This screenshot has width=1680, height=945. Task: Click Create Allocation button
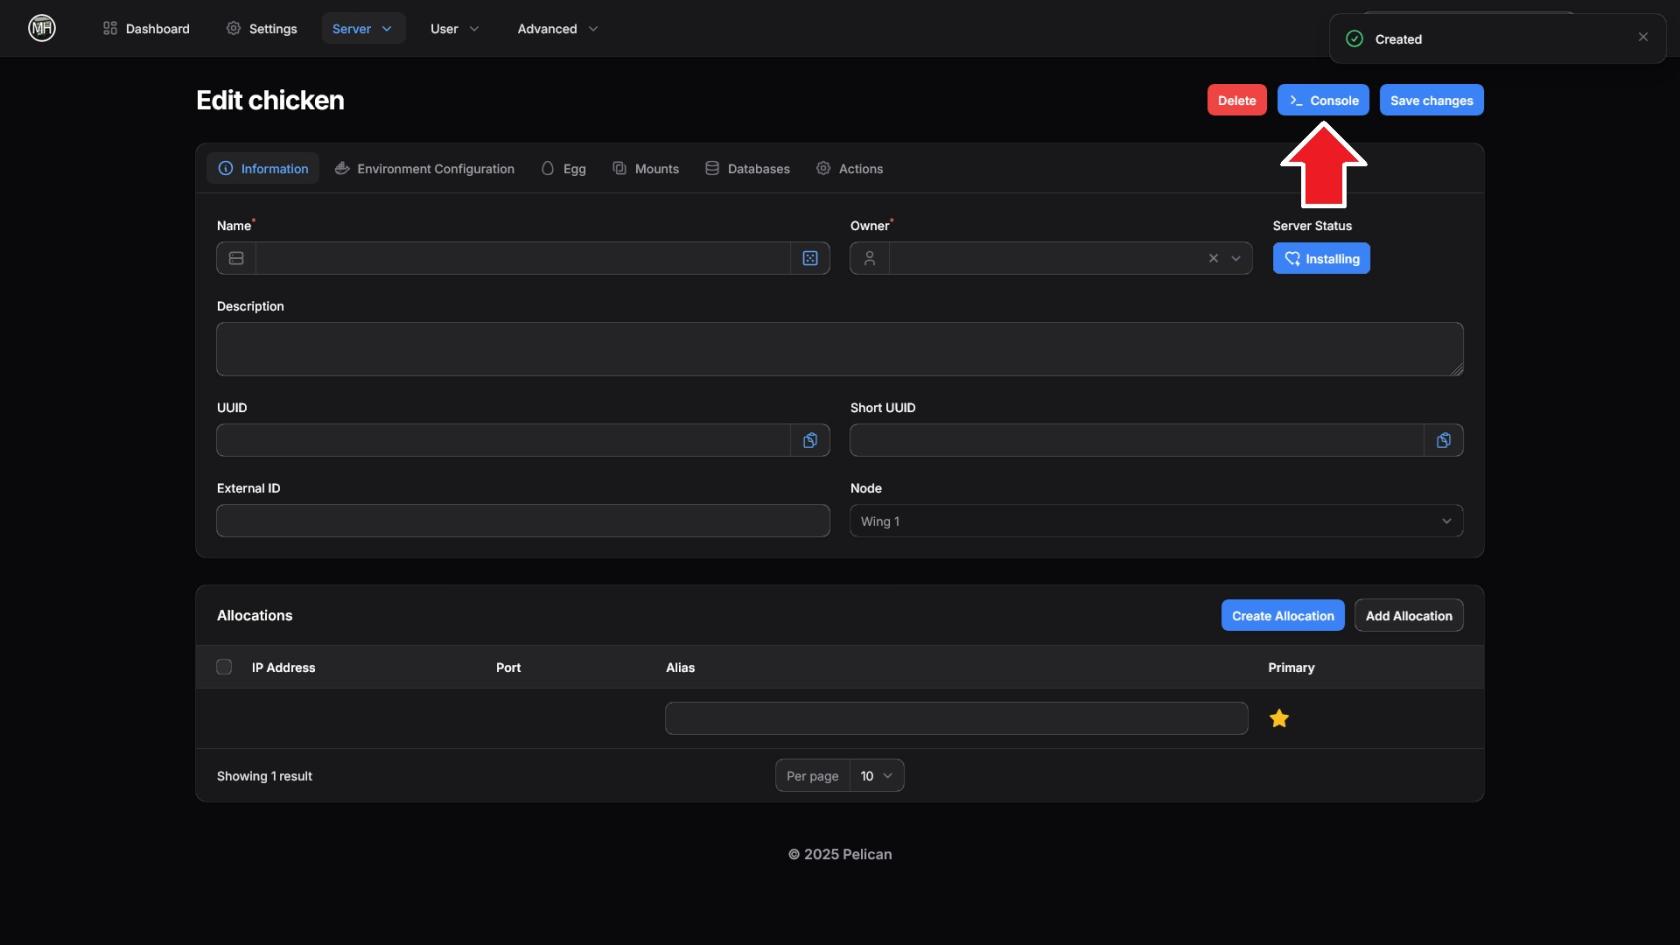[1283, 615]
